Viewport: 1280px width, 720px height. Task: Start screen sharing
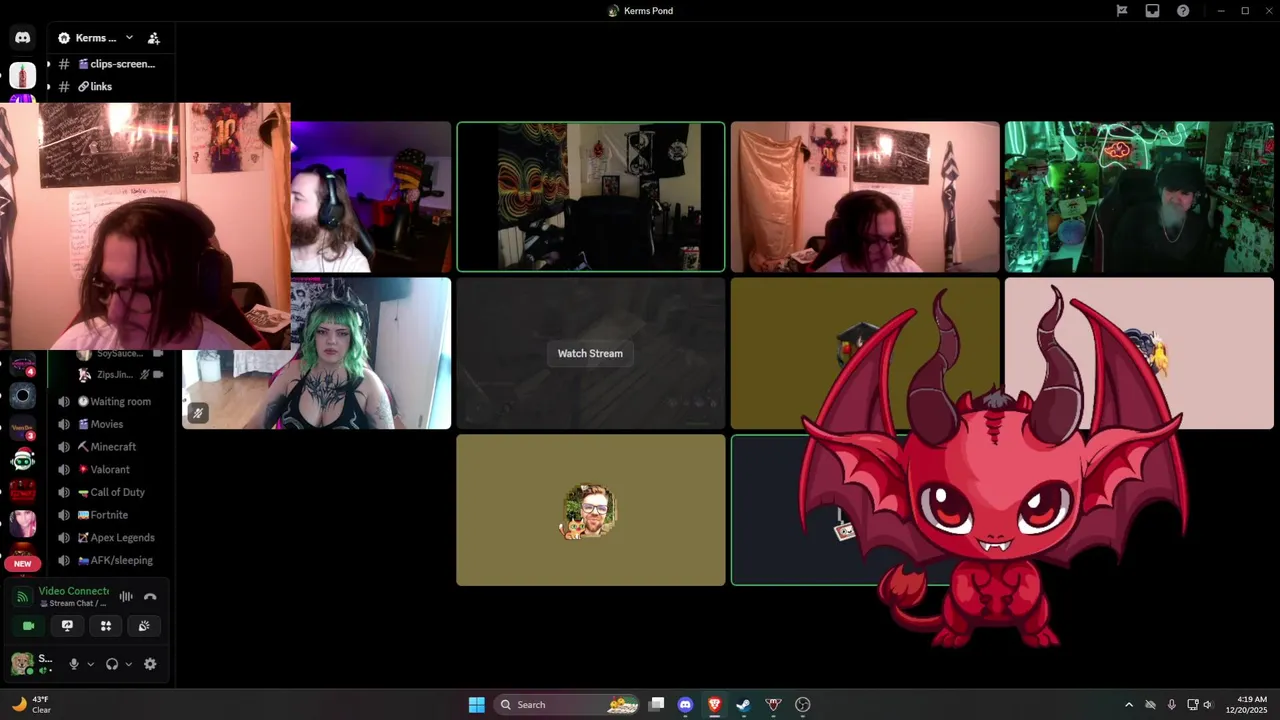pos(67,626)
